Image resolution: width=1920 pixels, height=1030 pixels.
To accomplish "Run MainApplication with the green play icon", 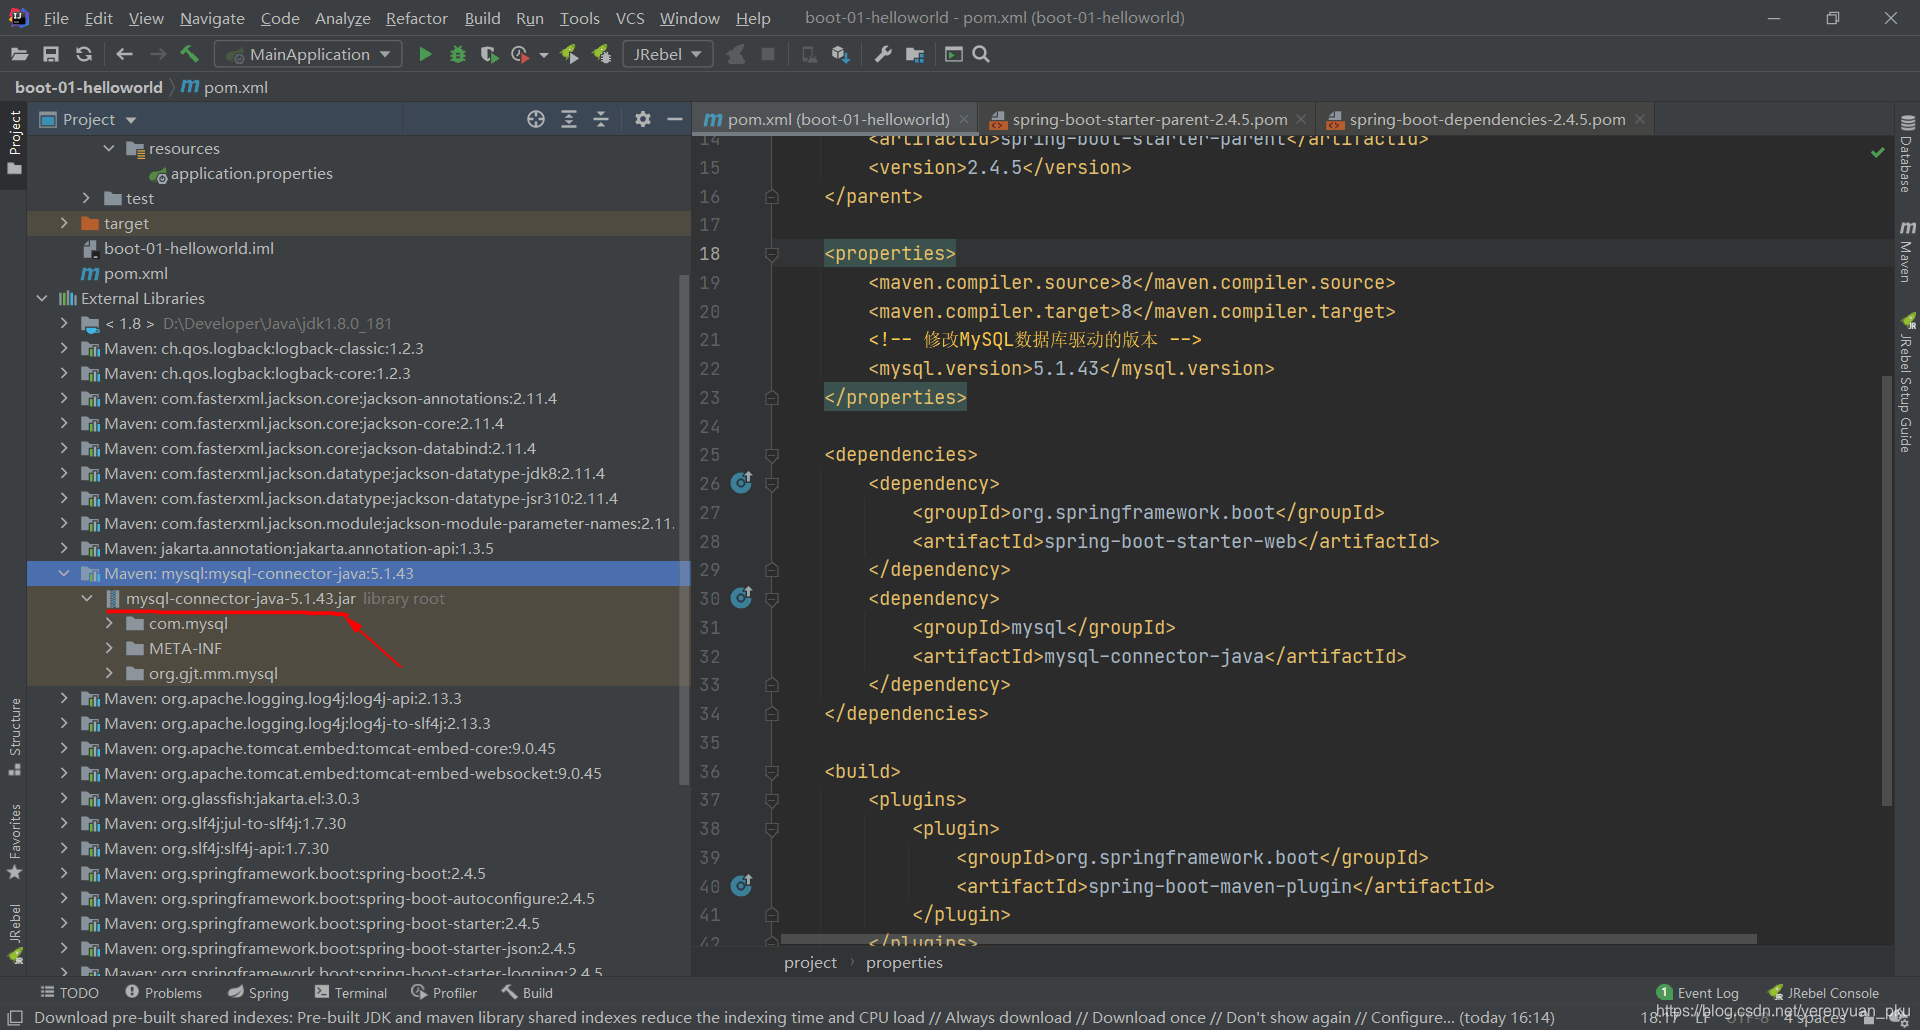I will [425, 55].
